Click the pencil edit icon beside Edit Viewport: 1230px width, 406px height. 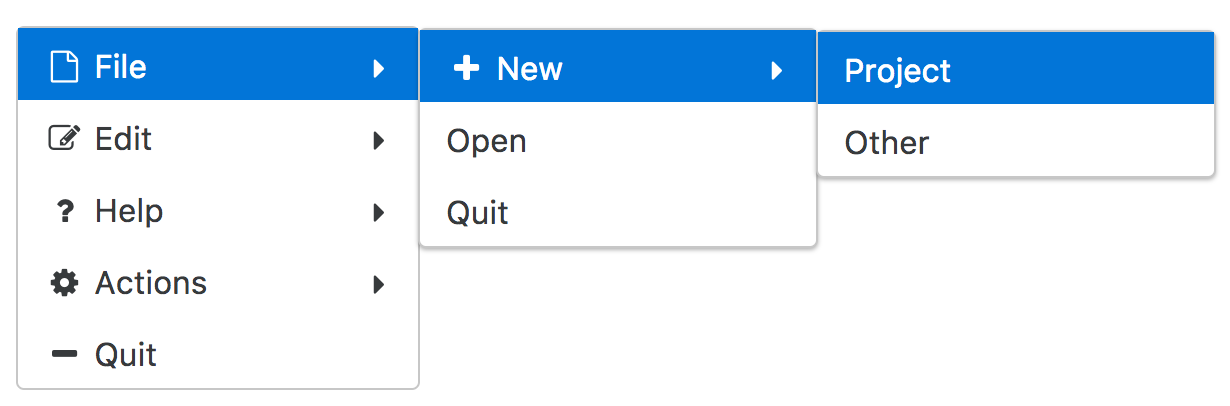[64, 139]
